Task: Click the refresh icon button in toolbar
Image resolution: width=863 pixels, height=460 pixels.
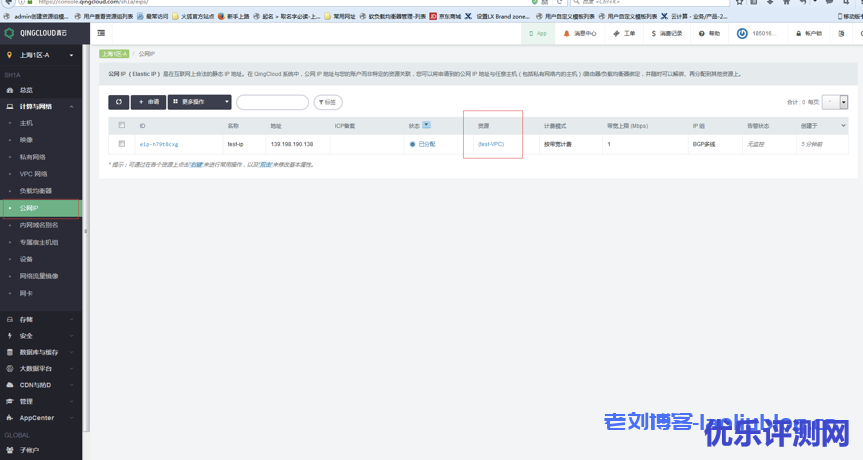Action: pyautogui.click(x=119, y=102)
